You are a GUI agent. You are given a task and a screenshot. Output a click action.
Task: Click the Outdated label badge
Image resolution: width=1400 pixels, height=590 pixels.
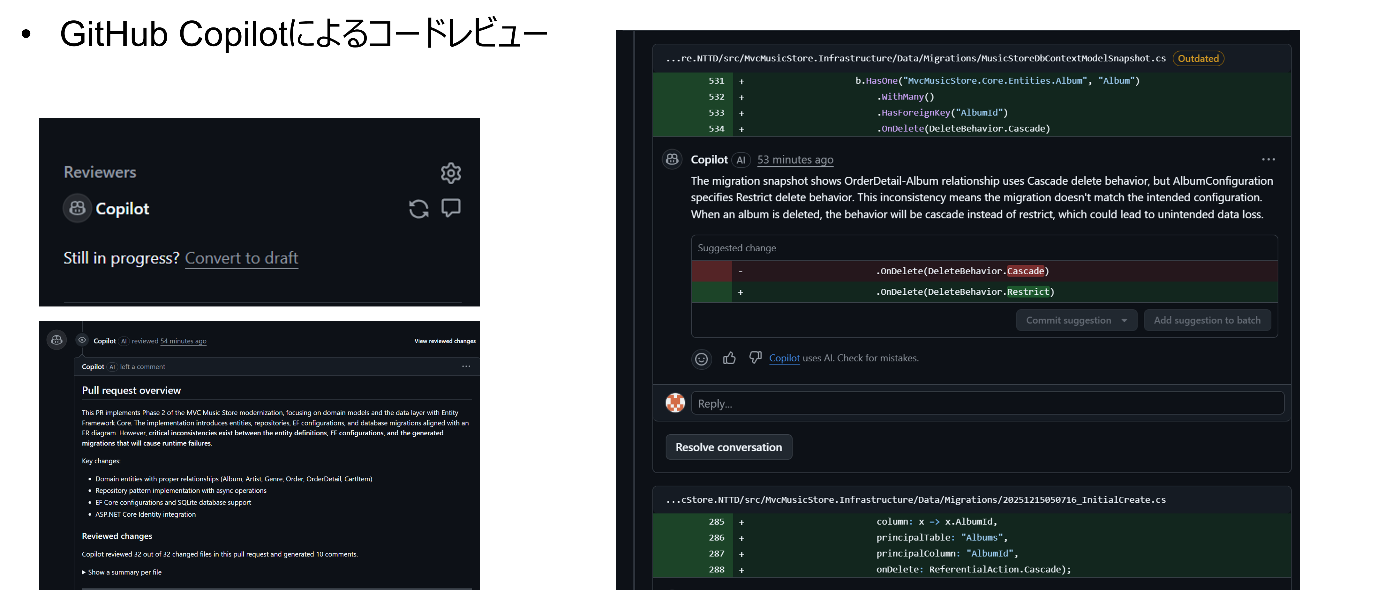(x=1198, y=59)
